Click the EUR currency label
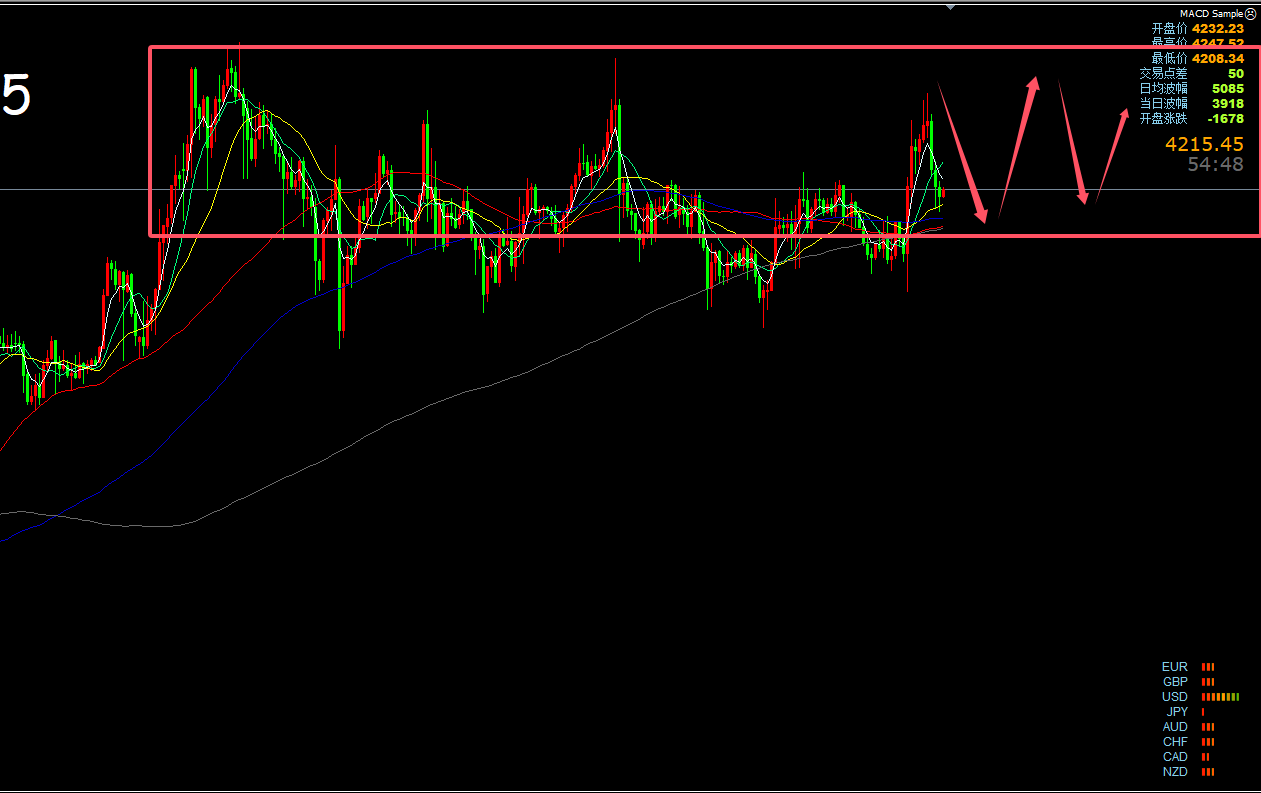This screenshot has width=1261, height=793. tap(1175, 667)
